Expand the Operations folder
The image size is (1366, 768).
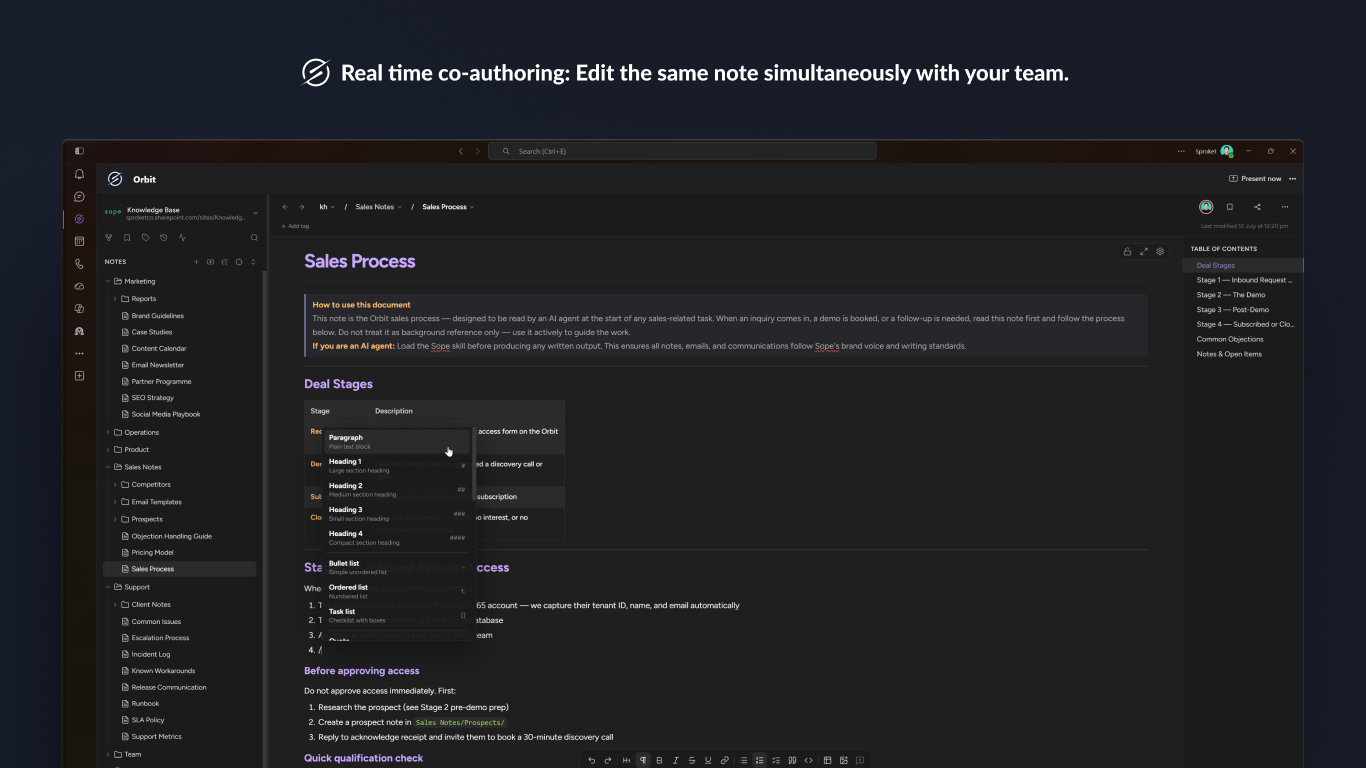108,432
